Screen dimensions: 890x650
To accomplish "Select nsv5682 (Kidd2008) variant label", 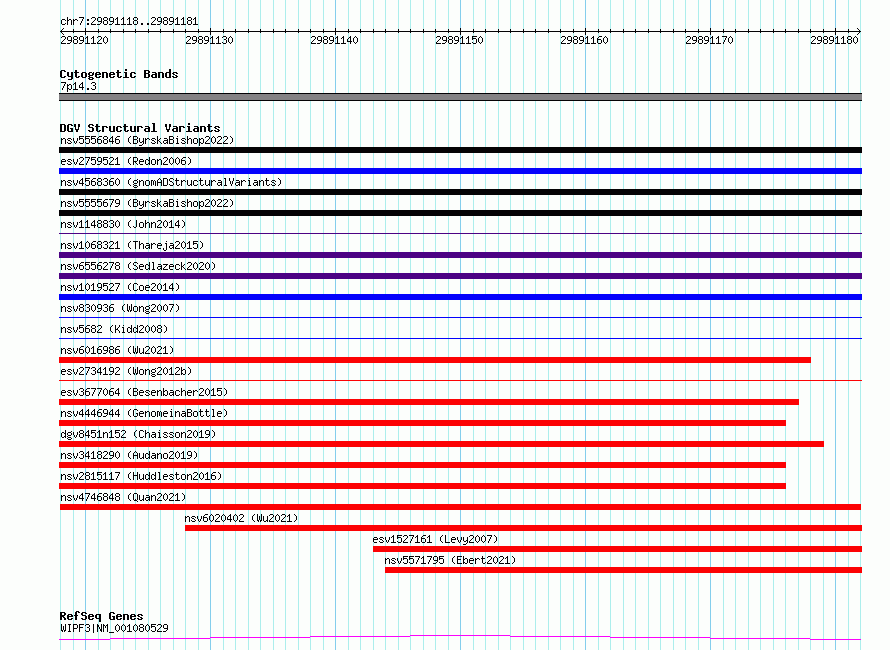I will (x=114, y=329).
